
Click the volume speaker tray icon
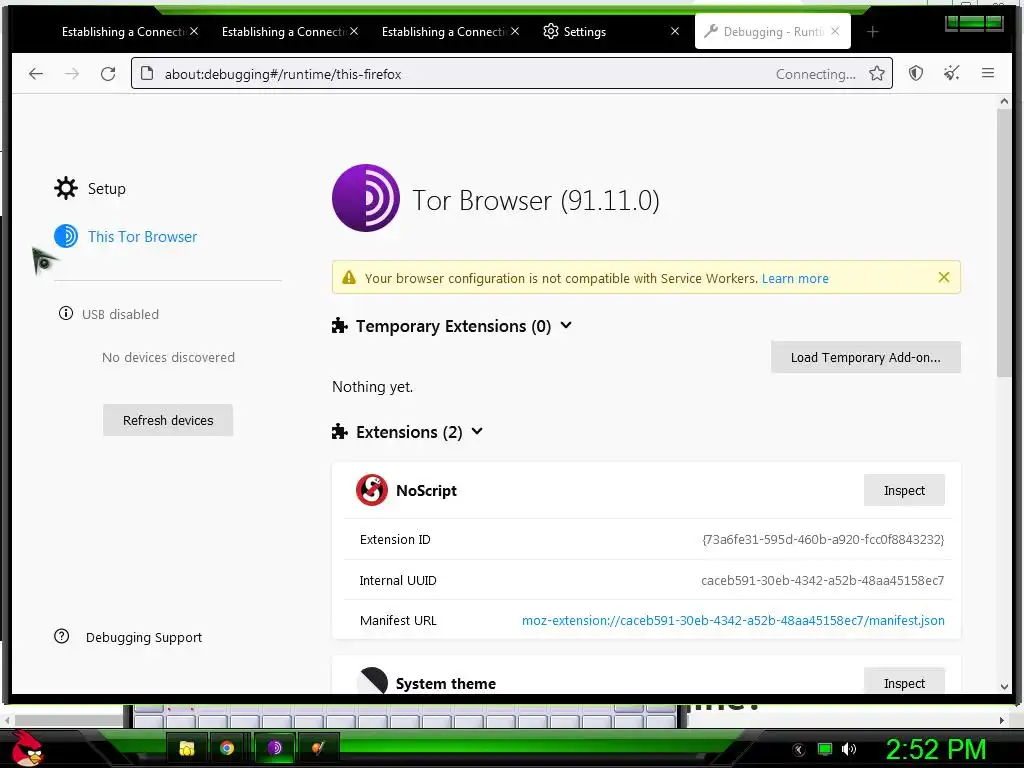coord(848,749)
